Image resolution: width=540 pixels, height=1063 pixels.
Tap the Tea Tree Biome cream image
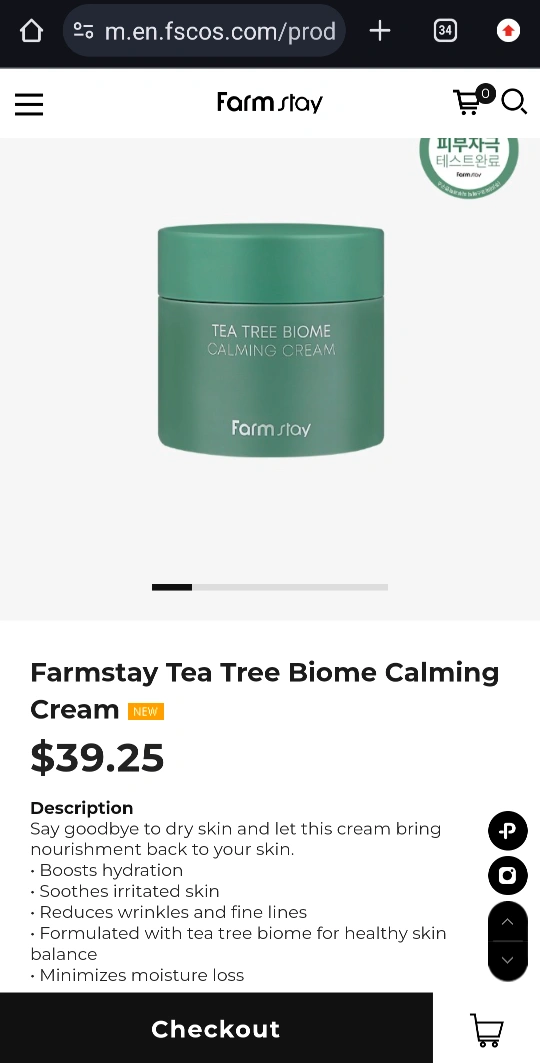pyautogui.click(x=271, y=340)
